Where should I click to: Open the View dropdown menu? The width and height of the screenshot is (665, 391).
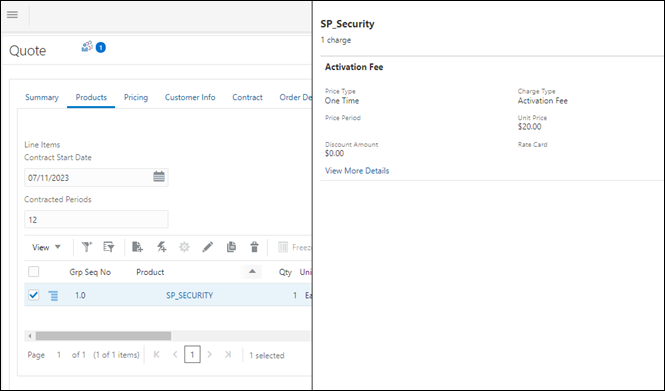coord(46,247)
